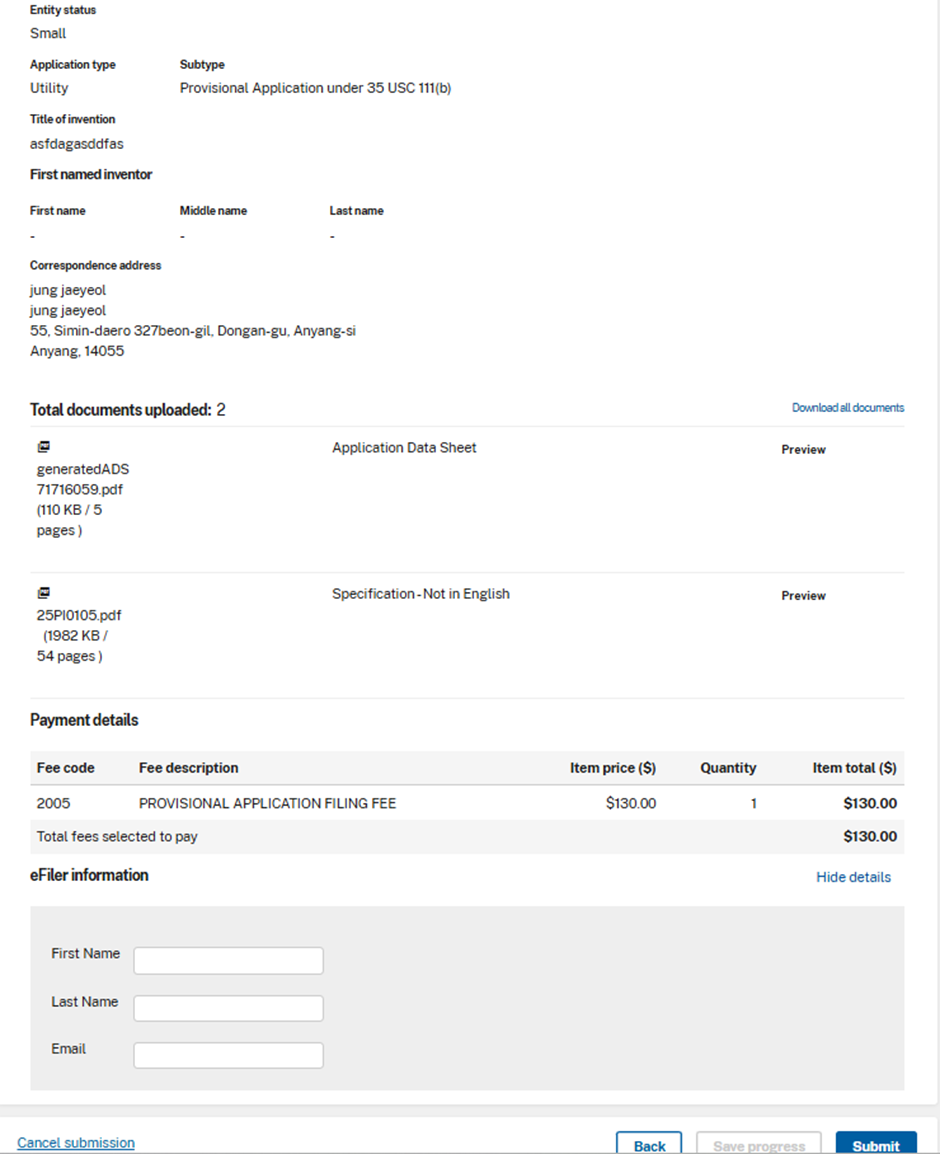940x1154 pixels.
Task: Click Application Data Sheet document description
Action: point(404,447)
